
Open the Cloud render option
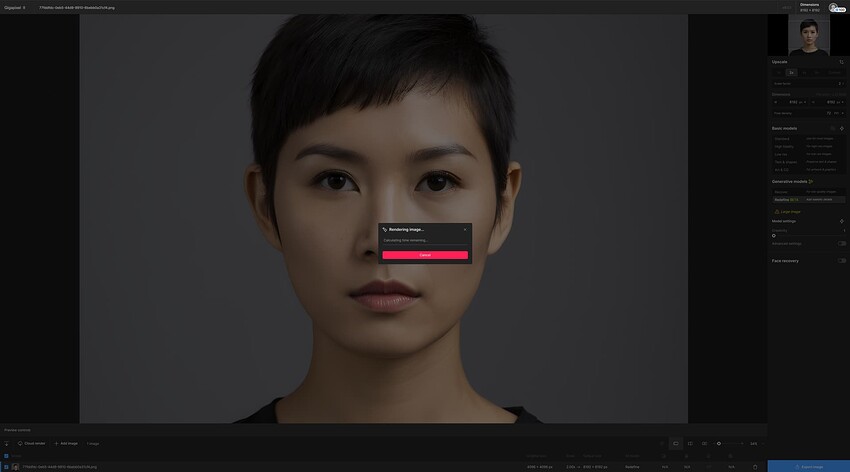(31, 443)
